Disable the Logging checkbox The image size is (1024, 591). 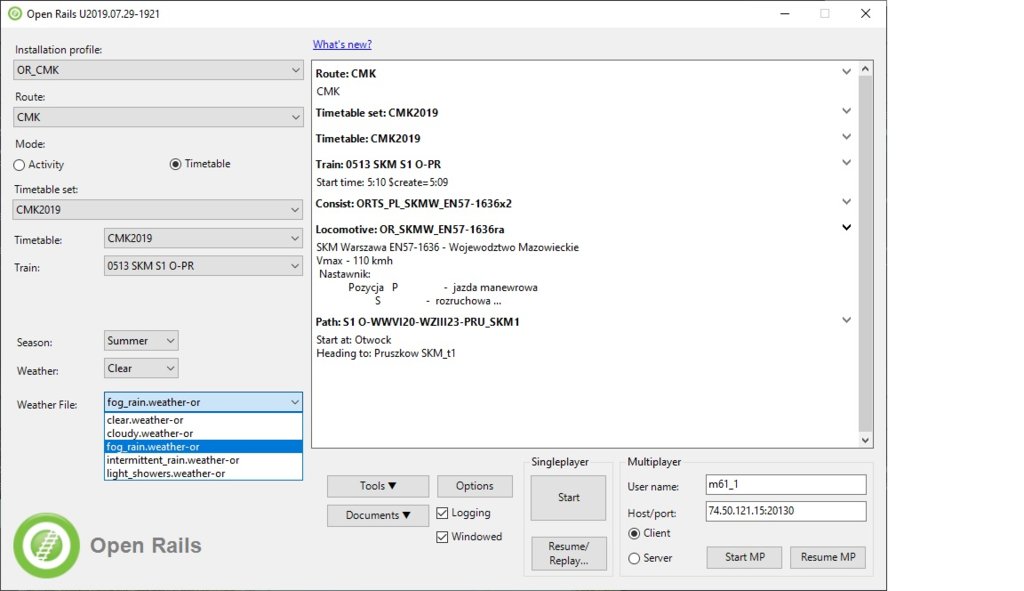pyautogui.click(x=443, y=513)
